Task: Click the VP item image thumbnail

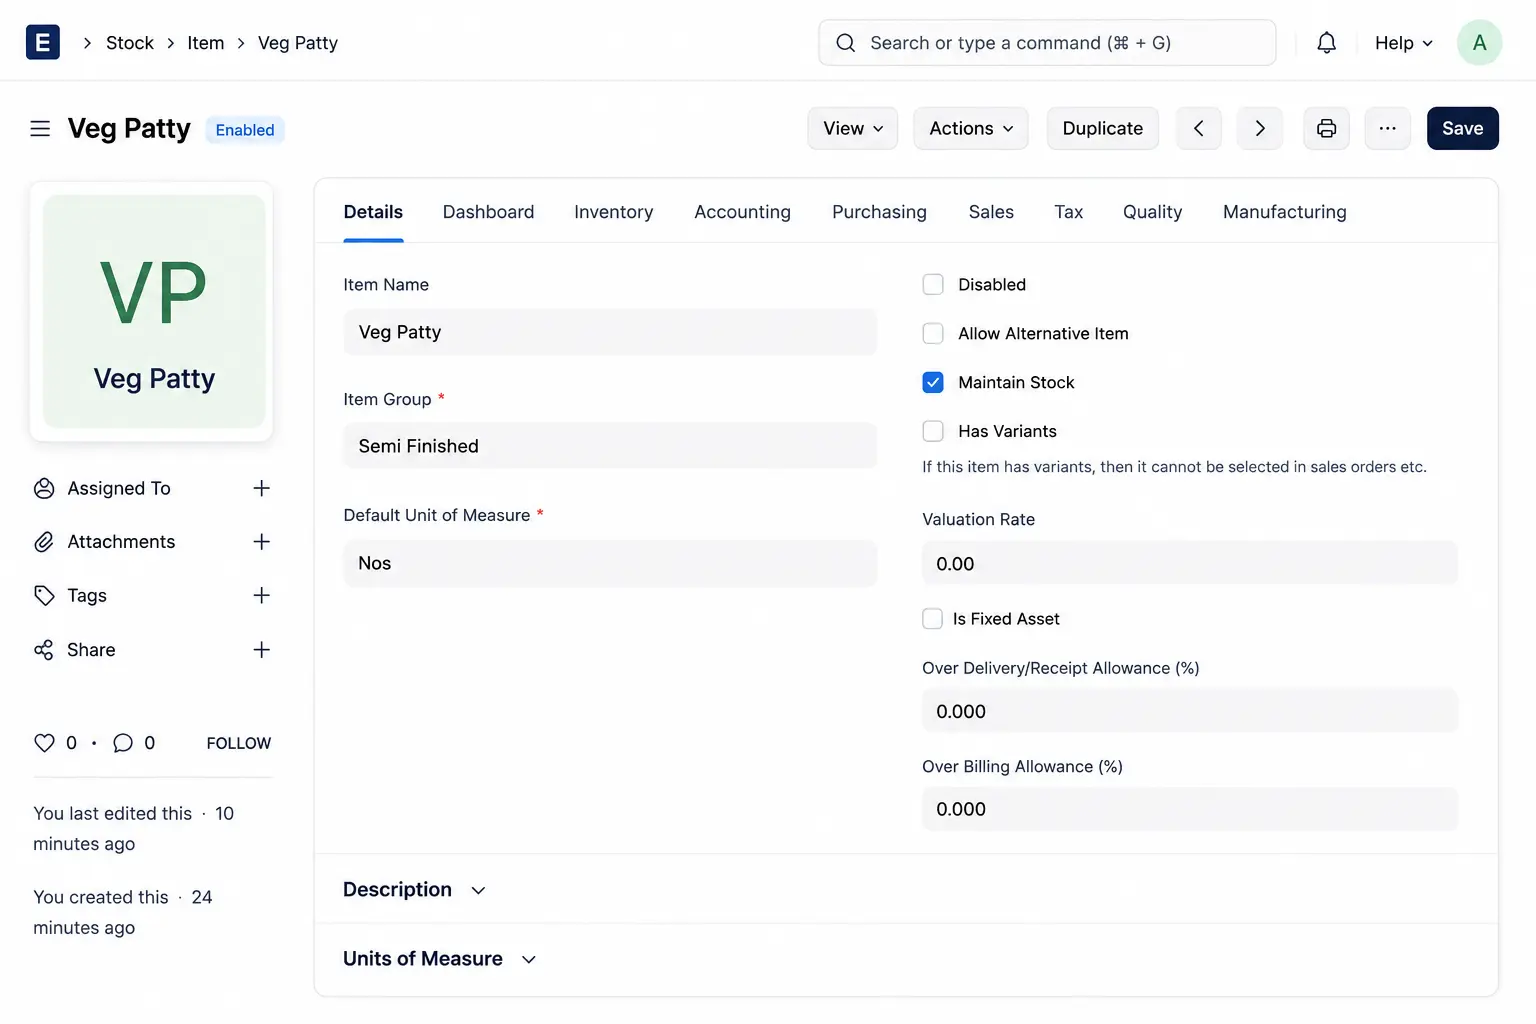Action: tap(154, 311)
